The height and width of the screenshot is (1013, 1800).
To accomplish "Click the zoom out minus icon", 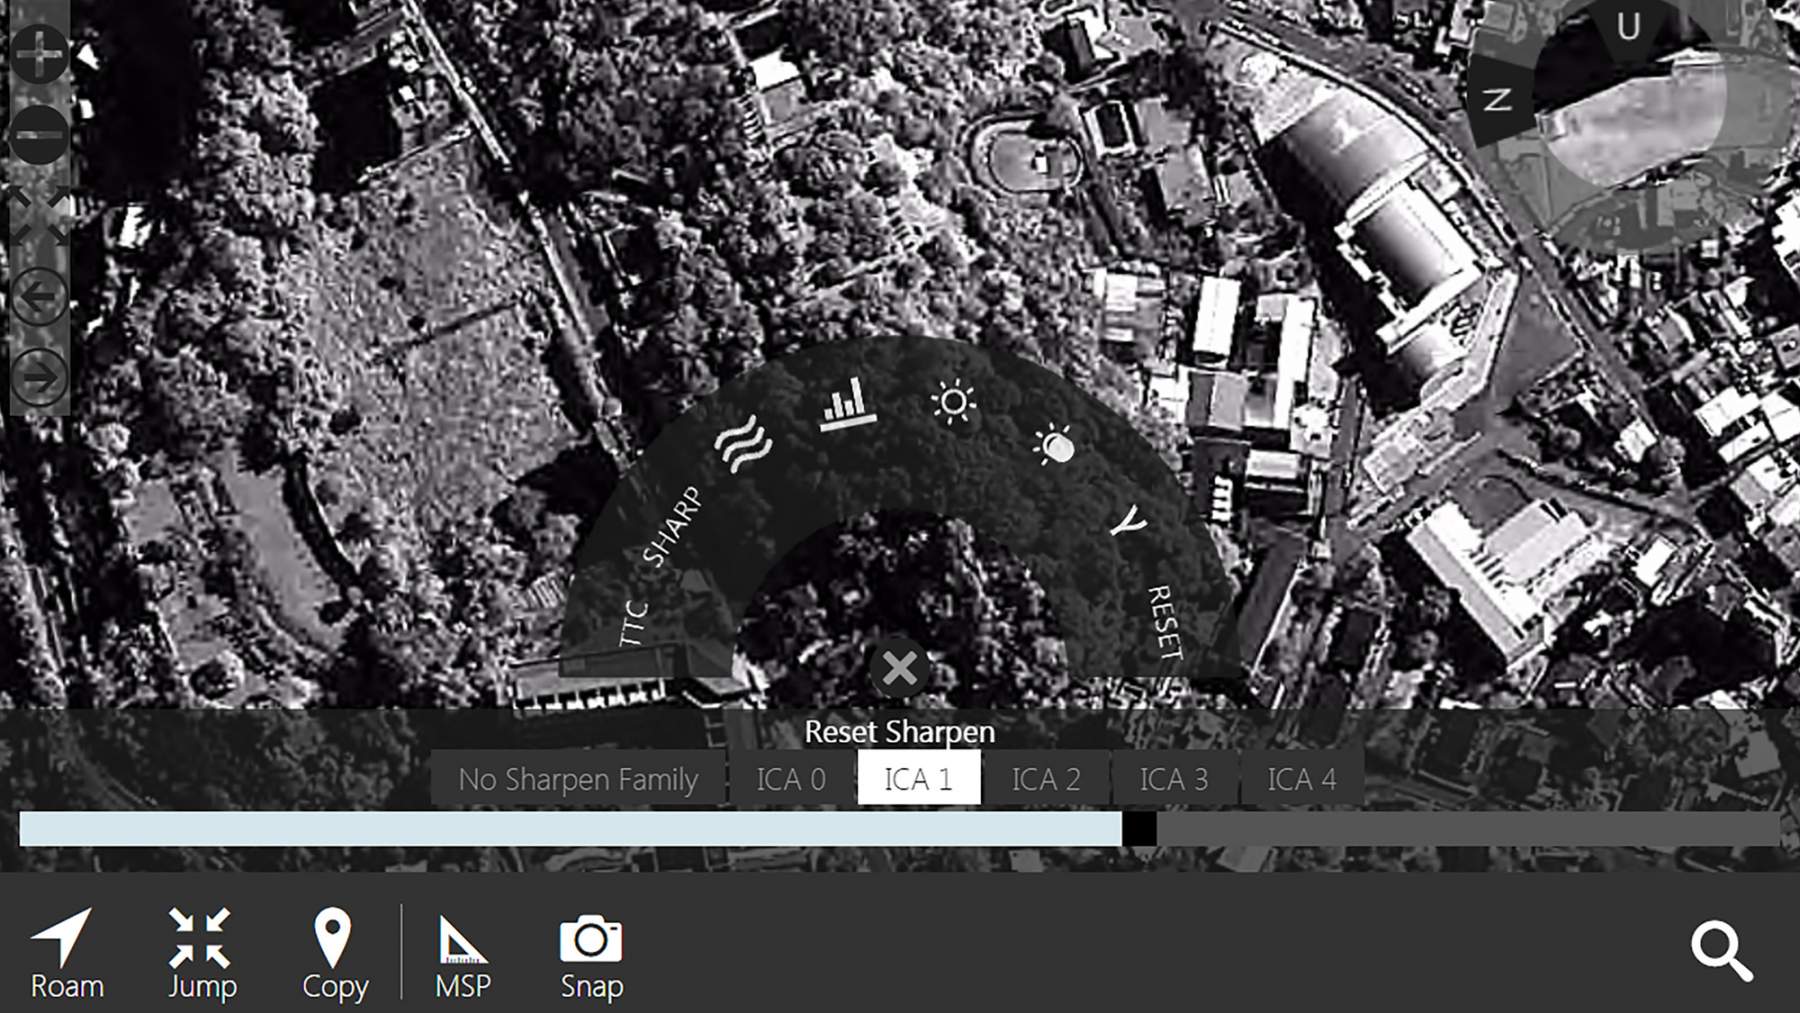I will tap(39, 134).
